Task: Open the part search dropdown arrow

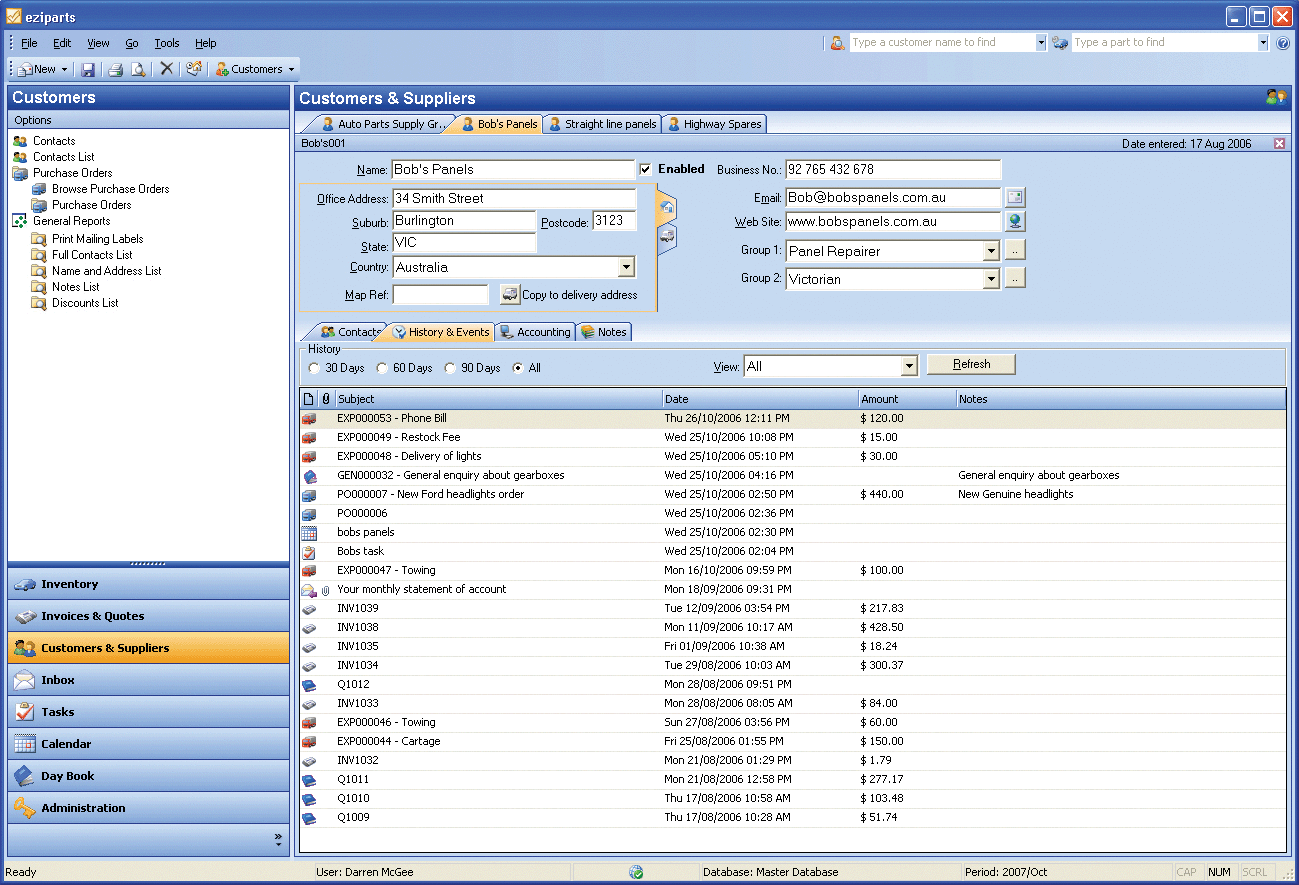Action: [x=1263, y=43]
